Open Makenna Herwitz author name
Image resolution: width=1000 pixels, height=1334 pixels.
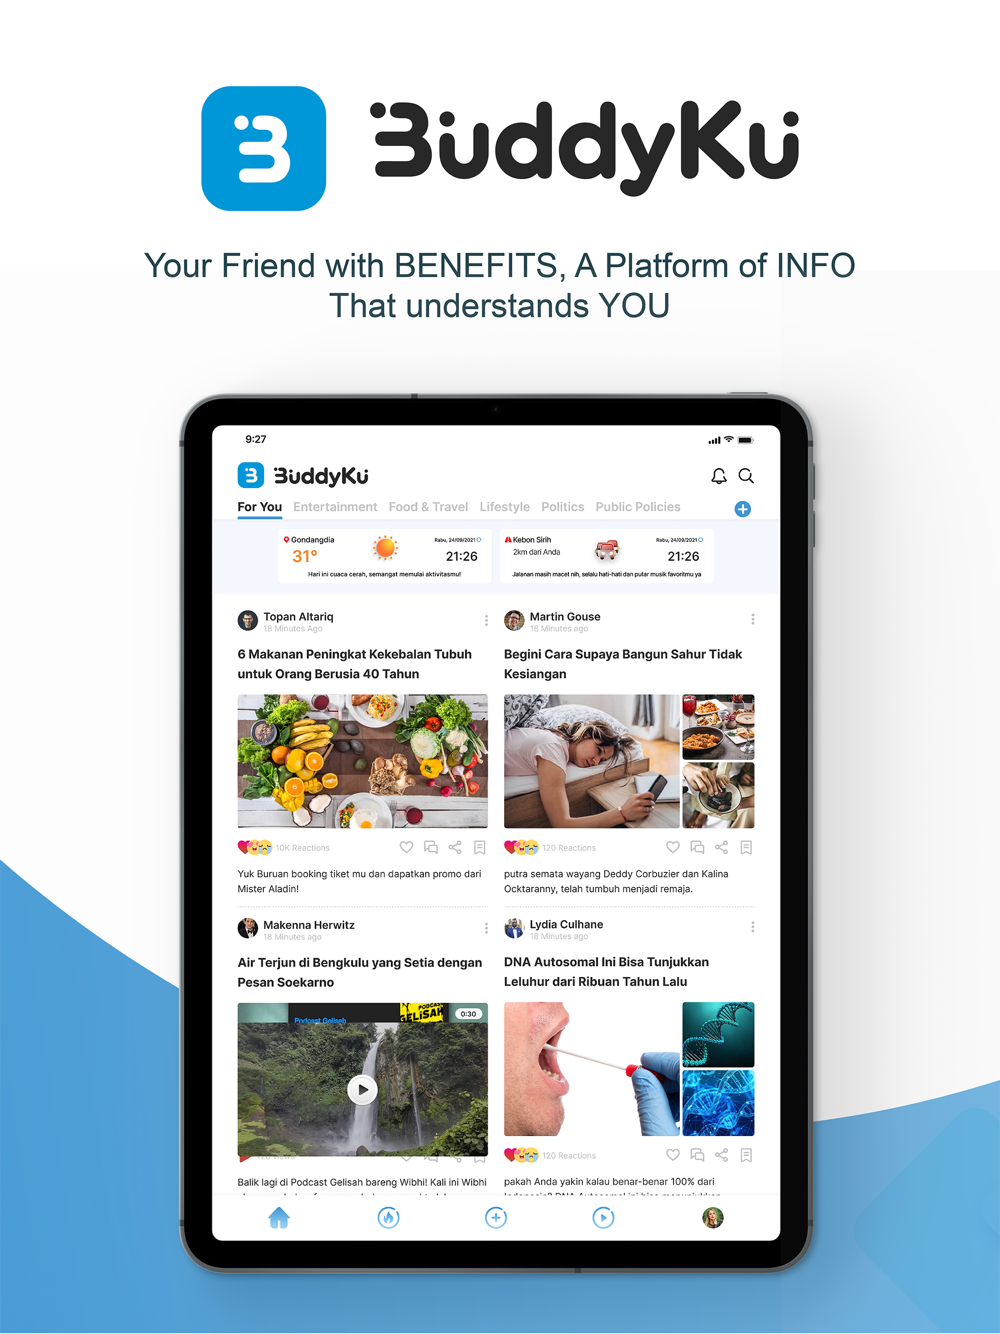(309, 925)
